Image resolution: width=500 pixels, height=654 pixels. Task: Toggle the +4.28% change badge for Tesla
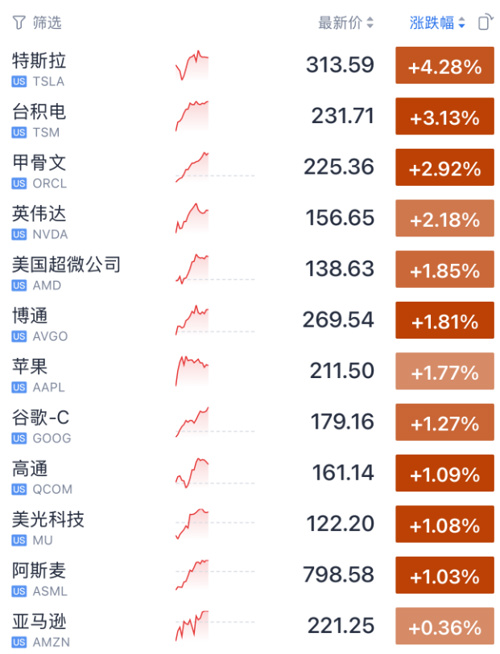(x=445, y=65)
